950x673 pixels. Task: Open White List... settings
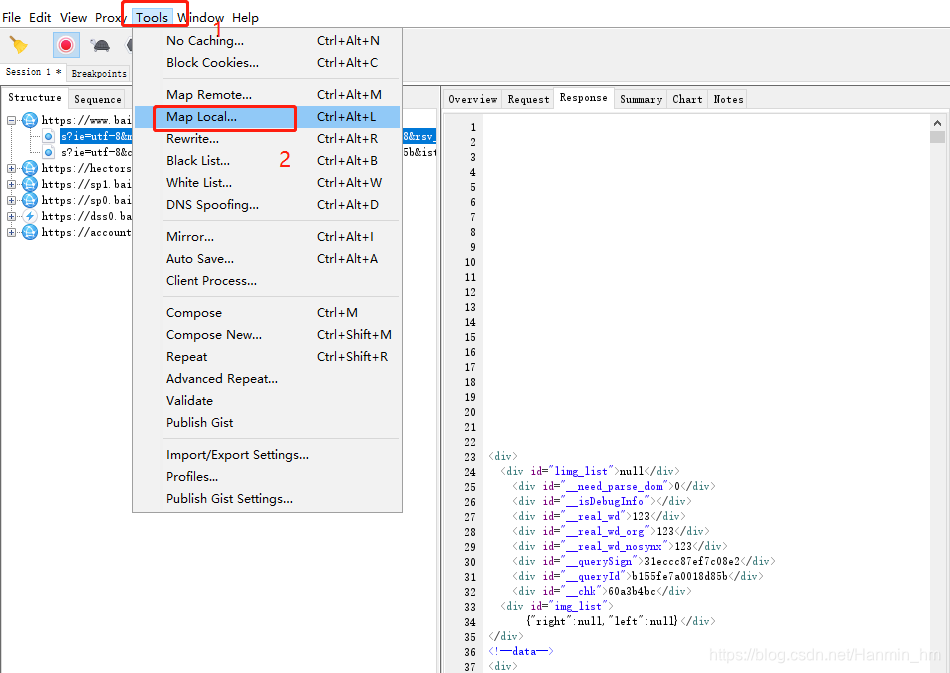(267, 182)
